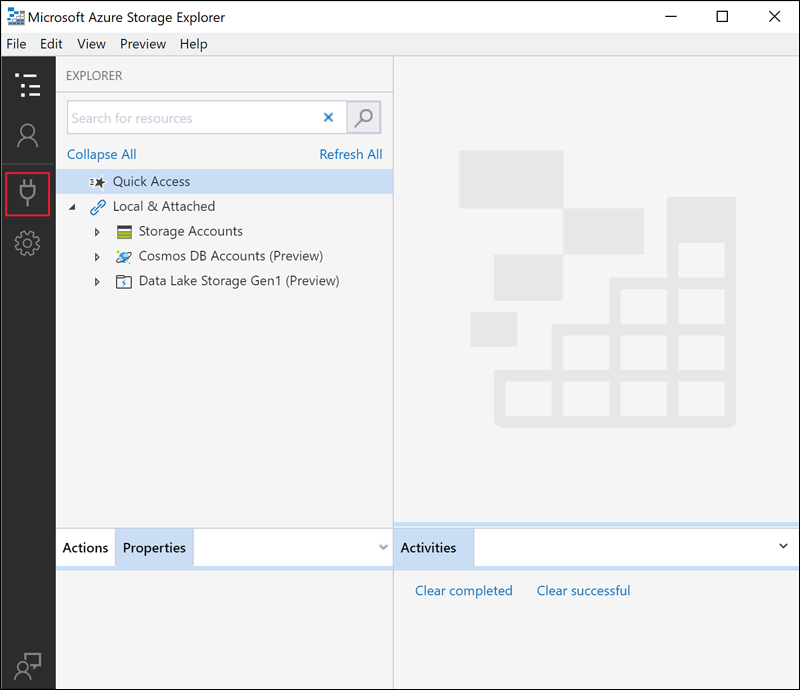Open Settings gear icon in sidebar
The width and height of the screenshot is (800, 690).
point(28,243)
